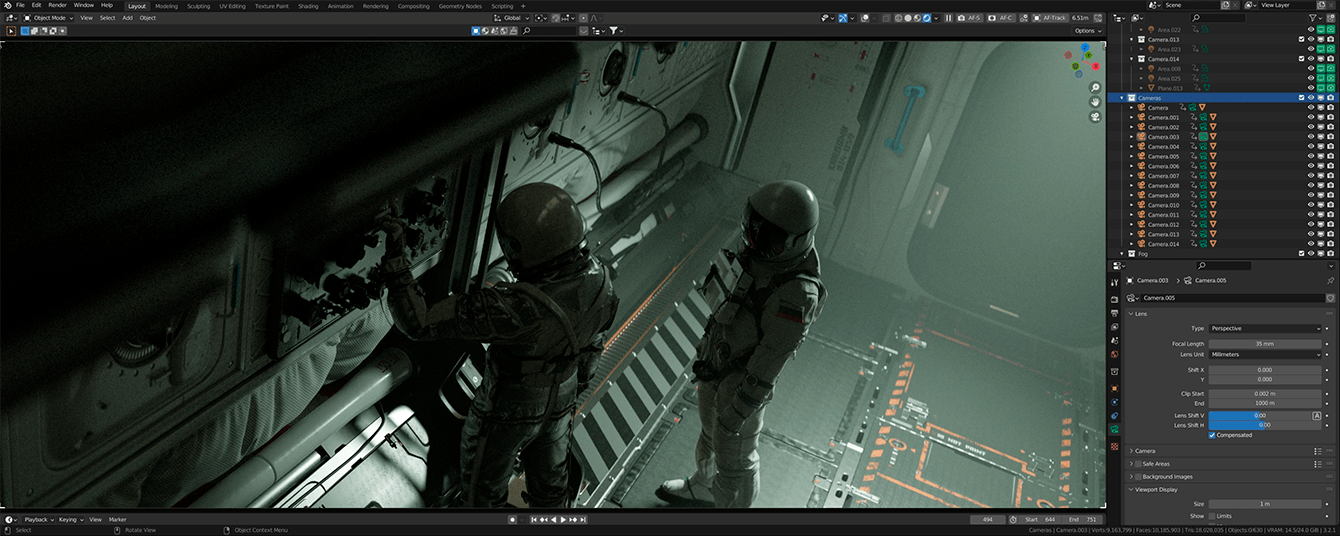
Task: Enable the Safe Areas checkbox
Action: (1138, 464)
